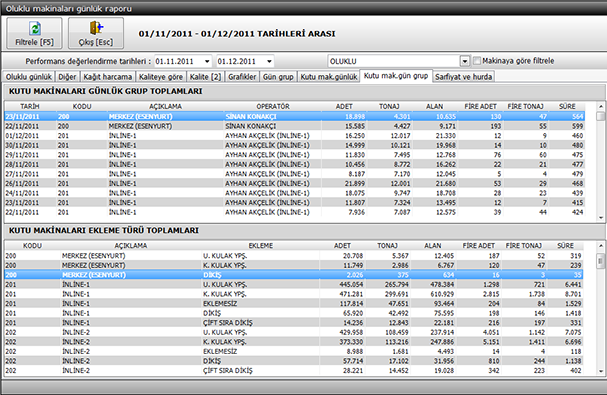Screen dimensions: 607x395
Task: Select the Kalite [2] tab
Action: pyautogui.click(x=205, y=77)
